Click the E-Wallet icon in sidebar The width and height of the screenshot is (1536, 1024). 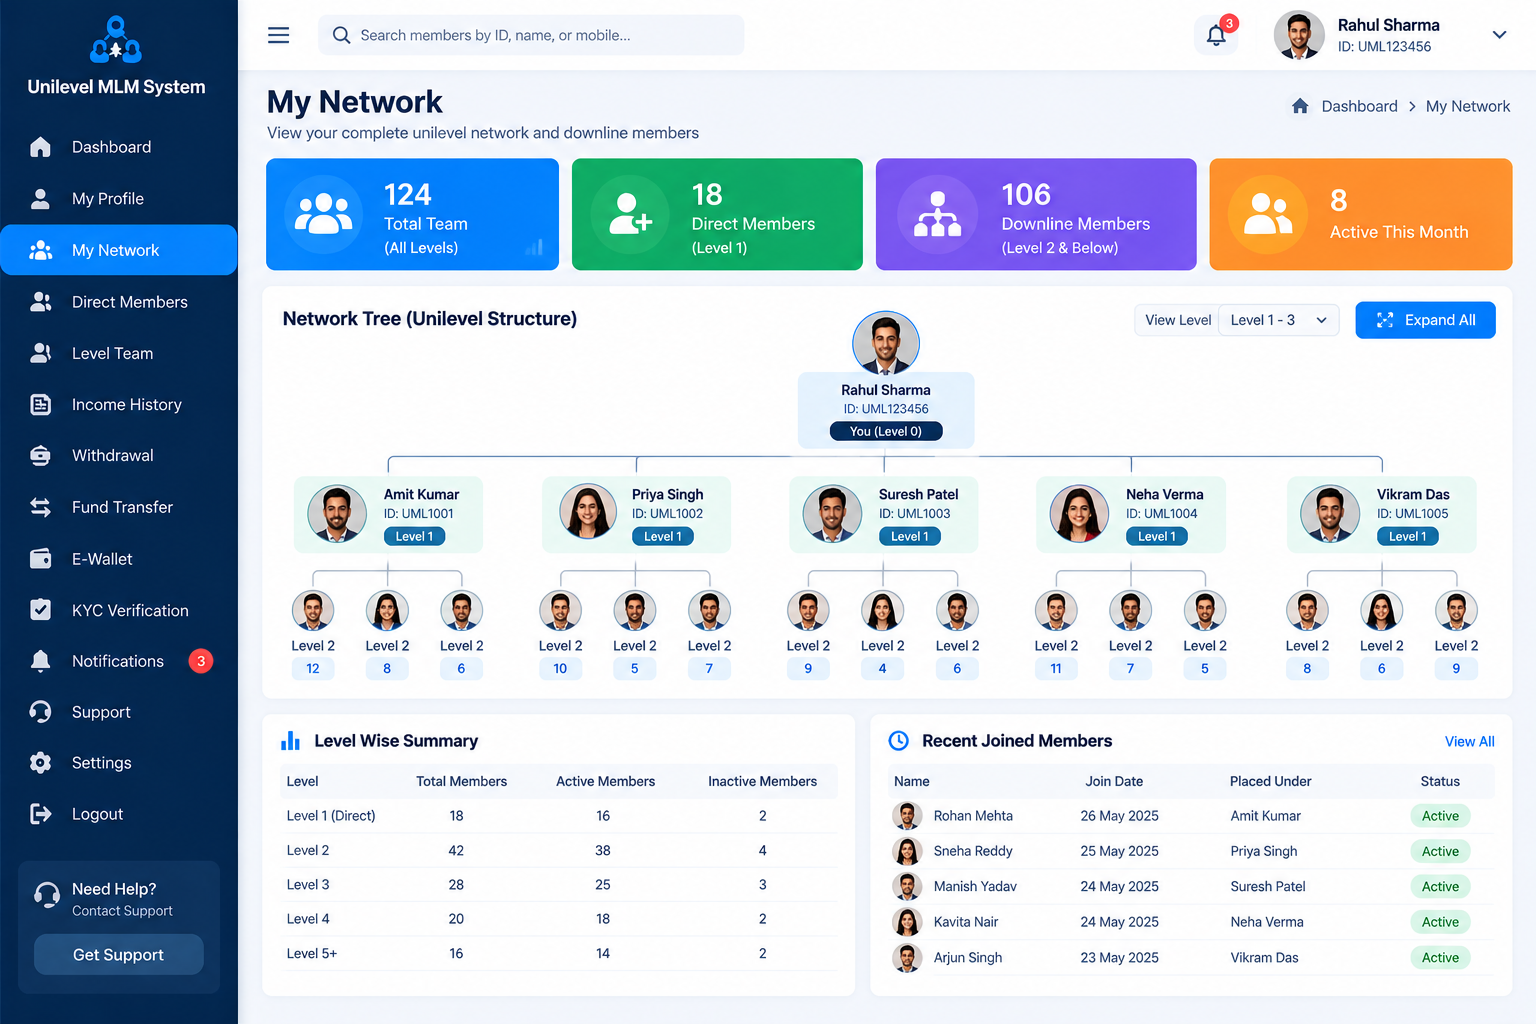40,559
